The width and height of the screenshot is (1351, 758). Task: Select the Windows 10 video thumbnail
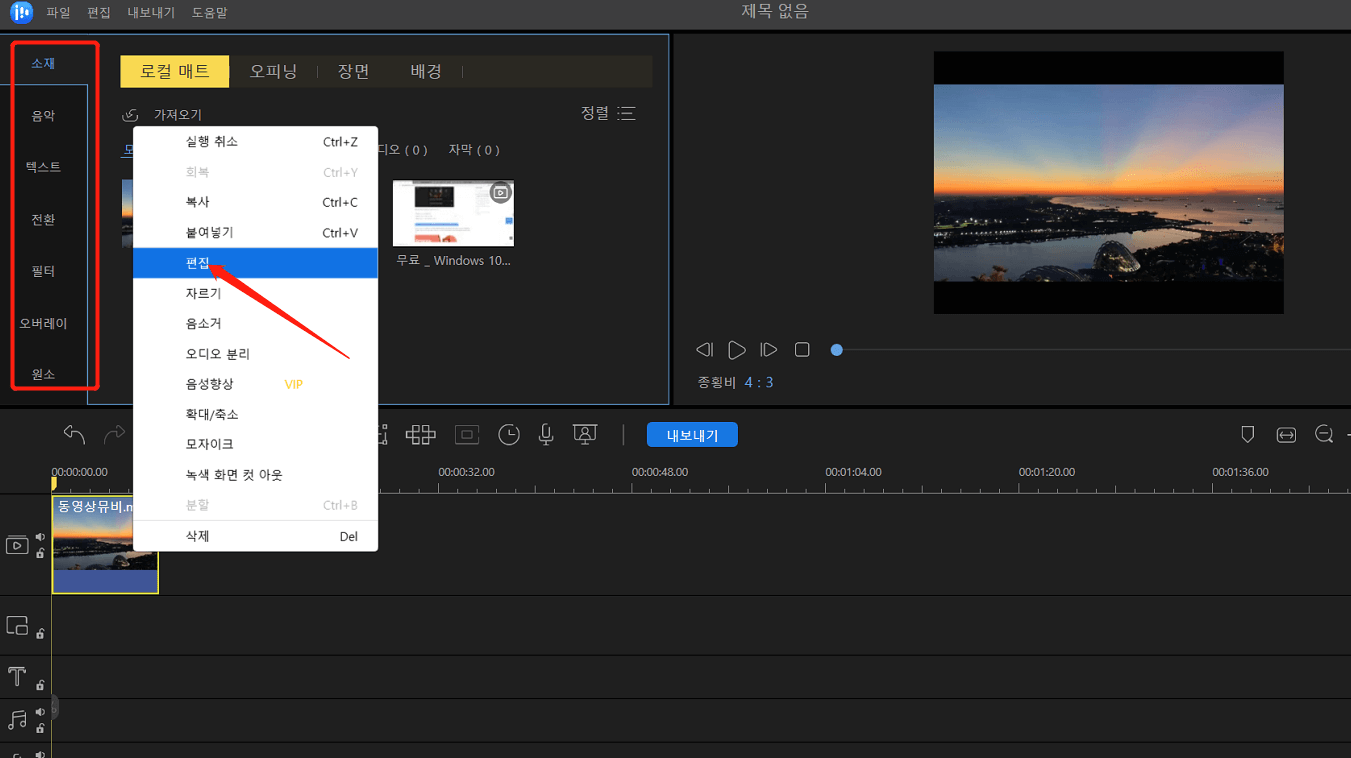pos(452,212)
